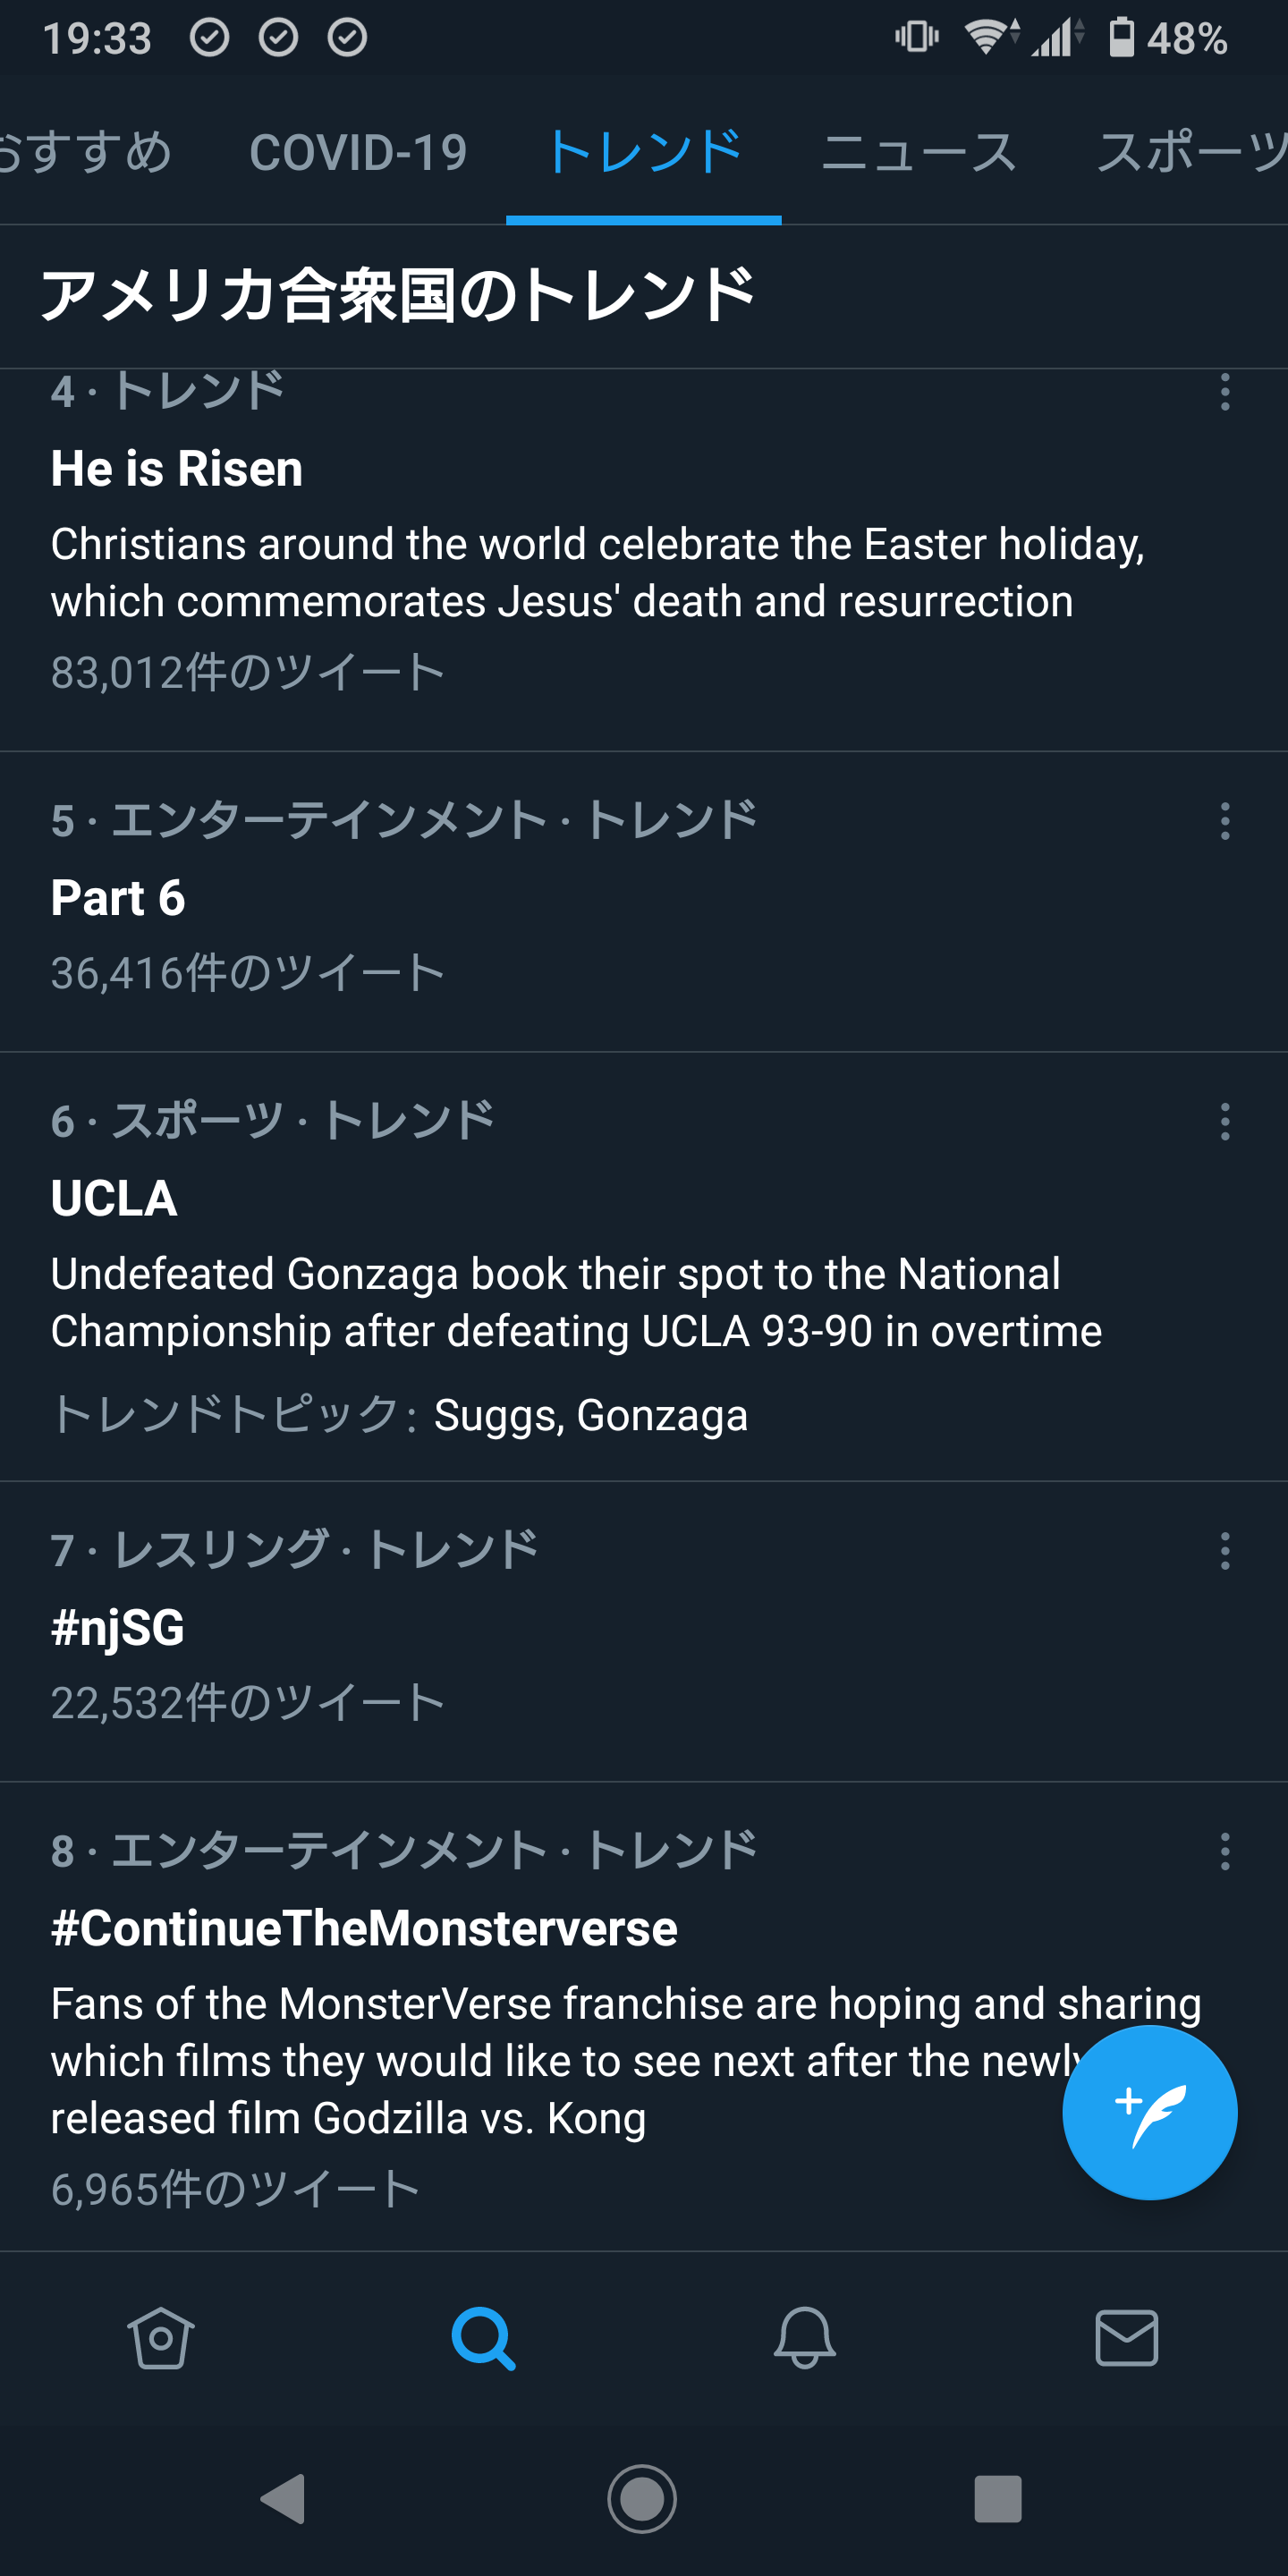
Task: Switch to the COVID-19 tab
Action: (x=358, y=153)
